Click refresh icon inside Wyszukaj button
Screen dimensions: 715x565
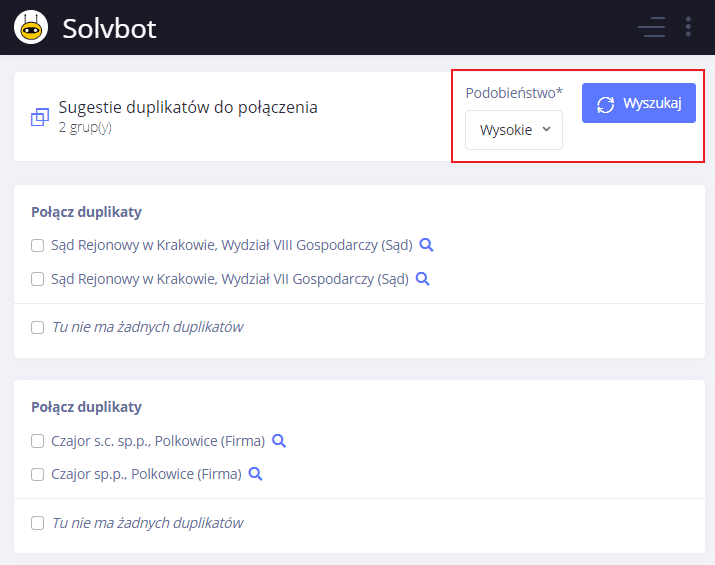606,104
